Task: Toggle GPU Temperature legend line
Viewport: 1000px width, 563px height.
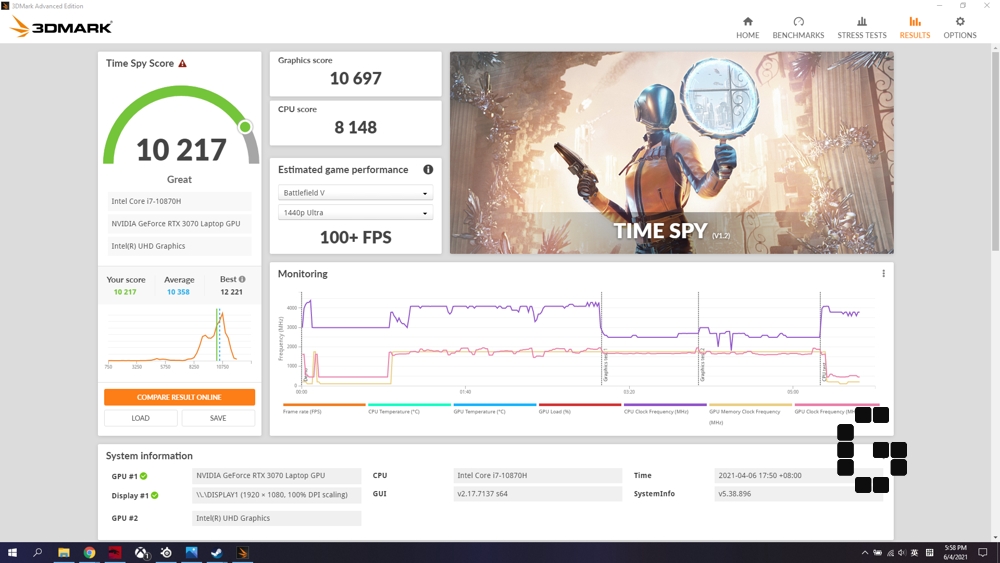Action: click(x=495, y=408)
